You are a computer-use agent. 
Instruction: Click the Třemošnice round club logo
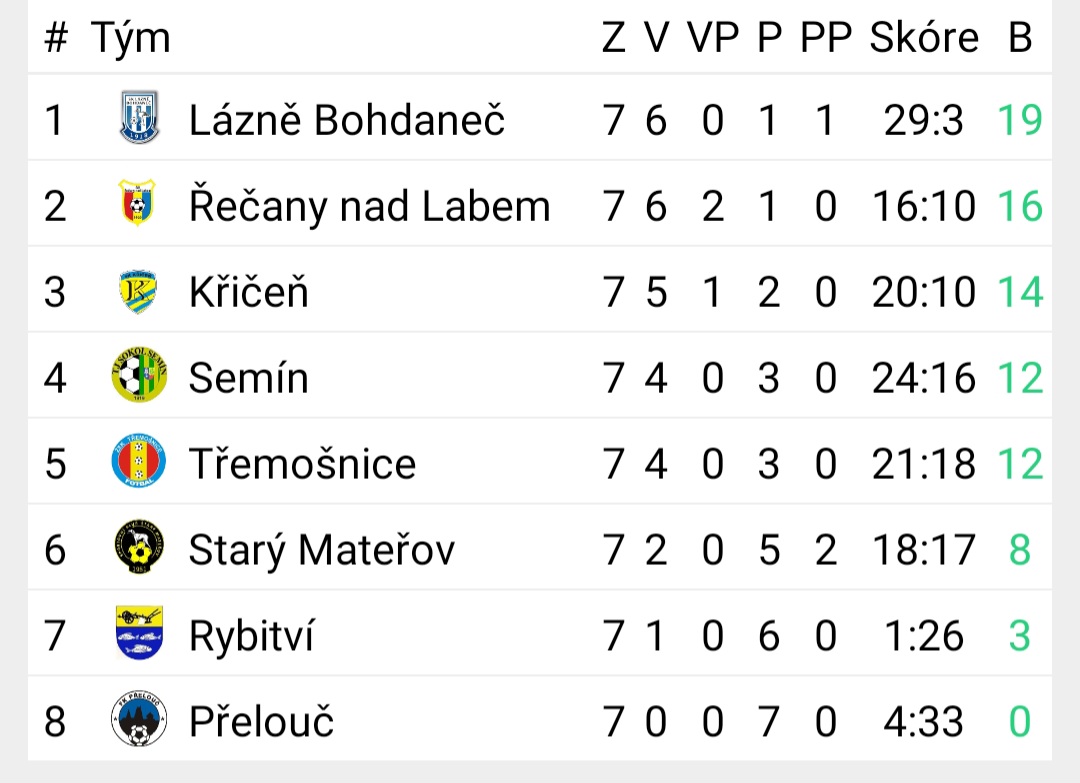pyautogui.click(x=138, y=461)
